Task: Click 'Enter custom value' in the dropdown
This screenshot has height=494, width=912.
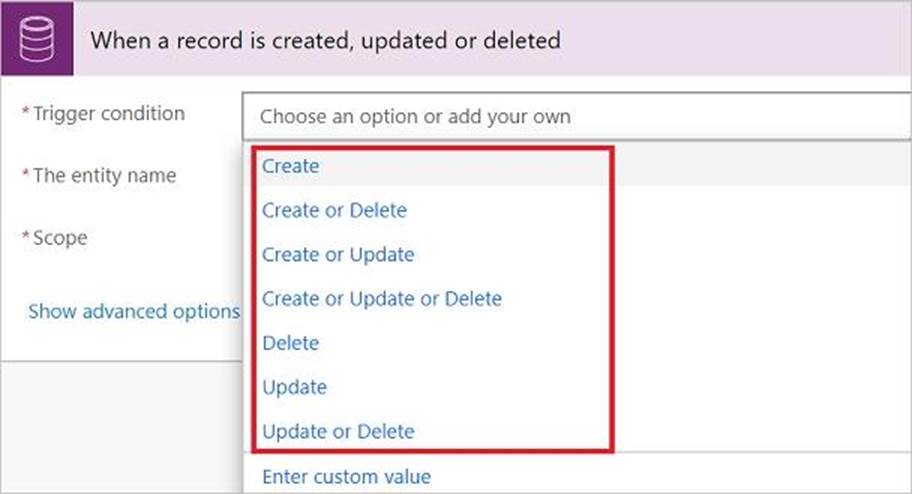Action: (x=346, y=477)
